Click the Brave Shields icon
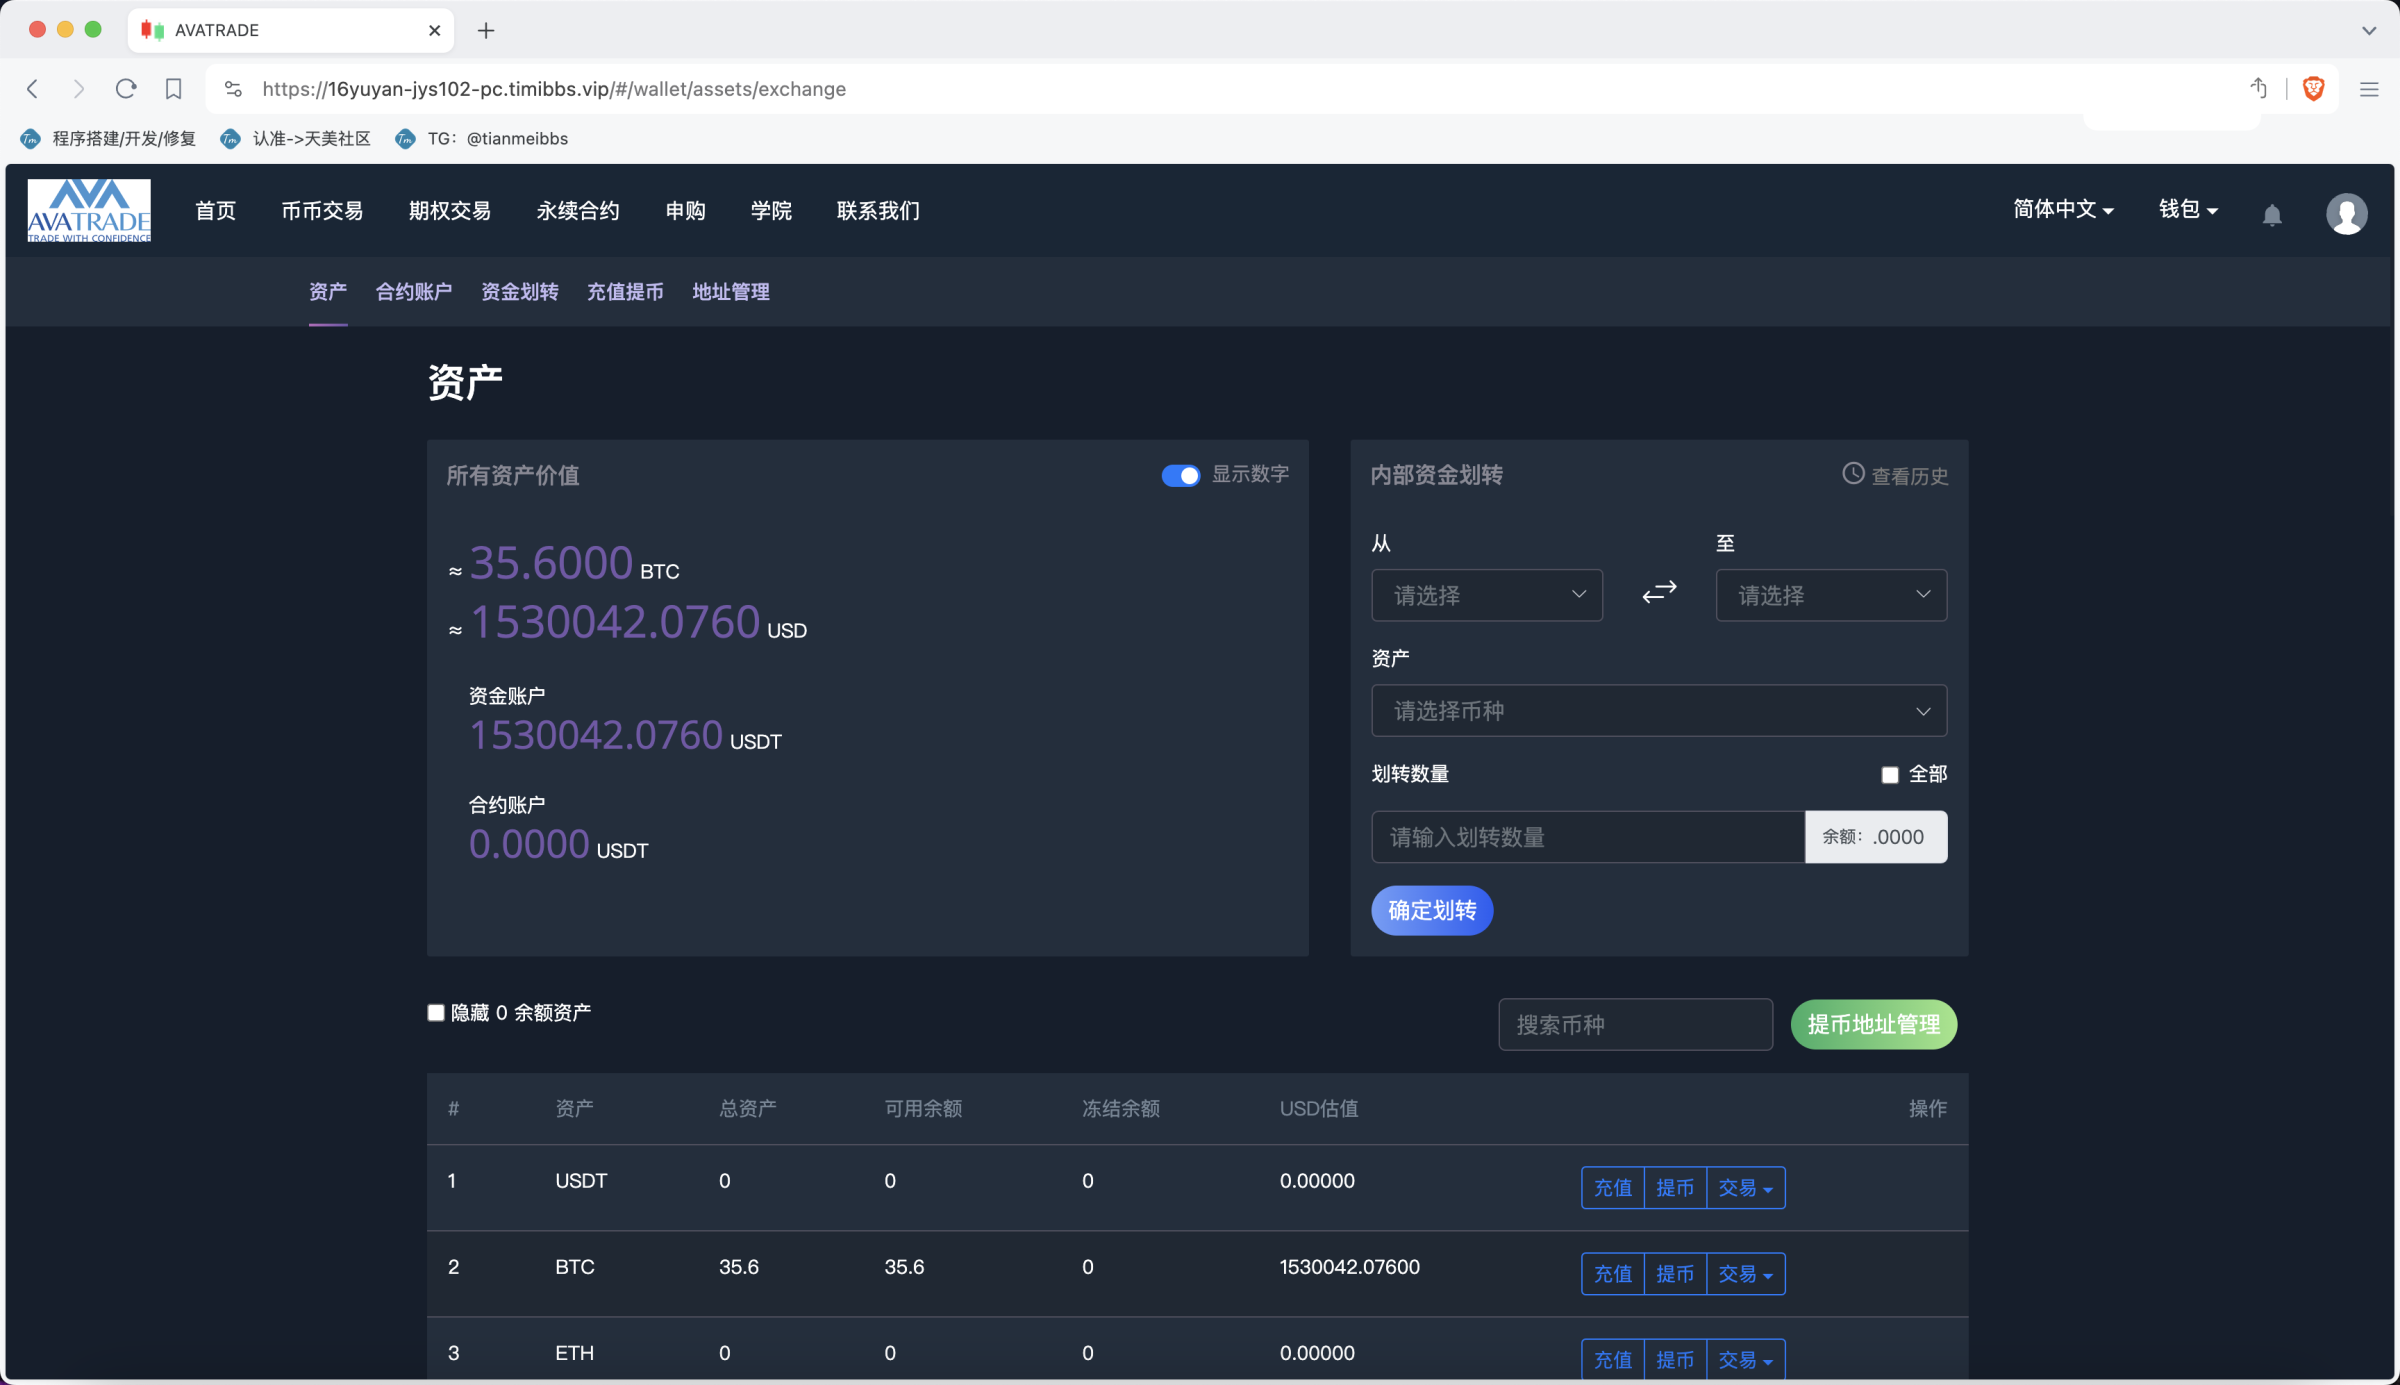 coord(2313,89)
